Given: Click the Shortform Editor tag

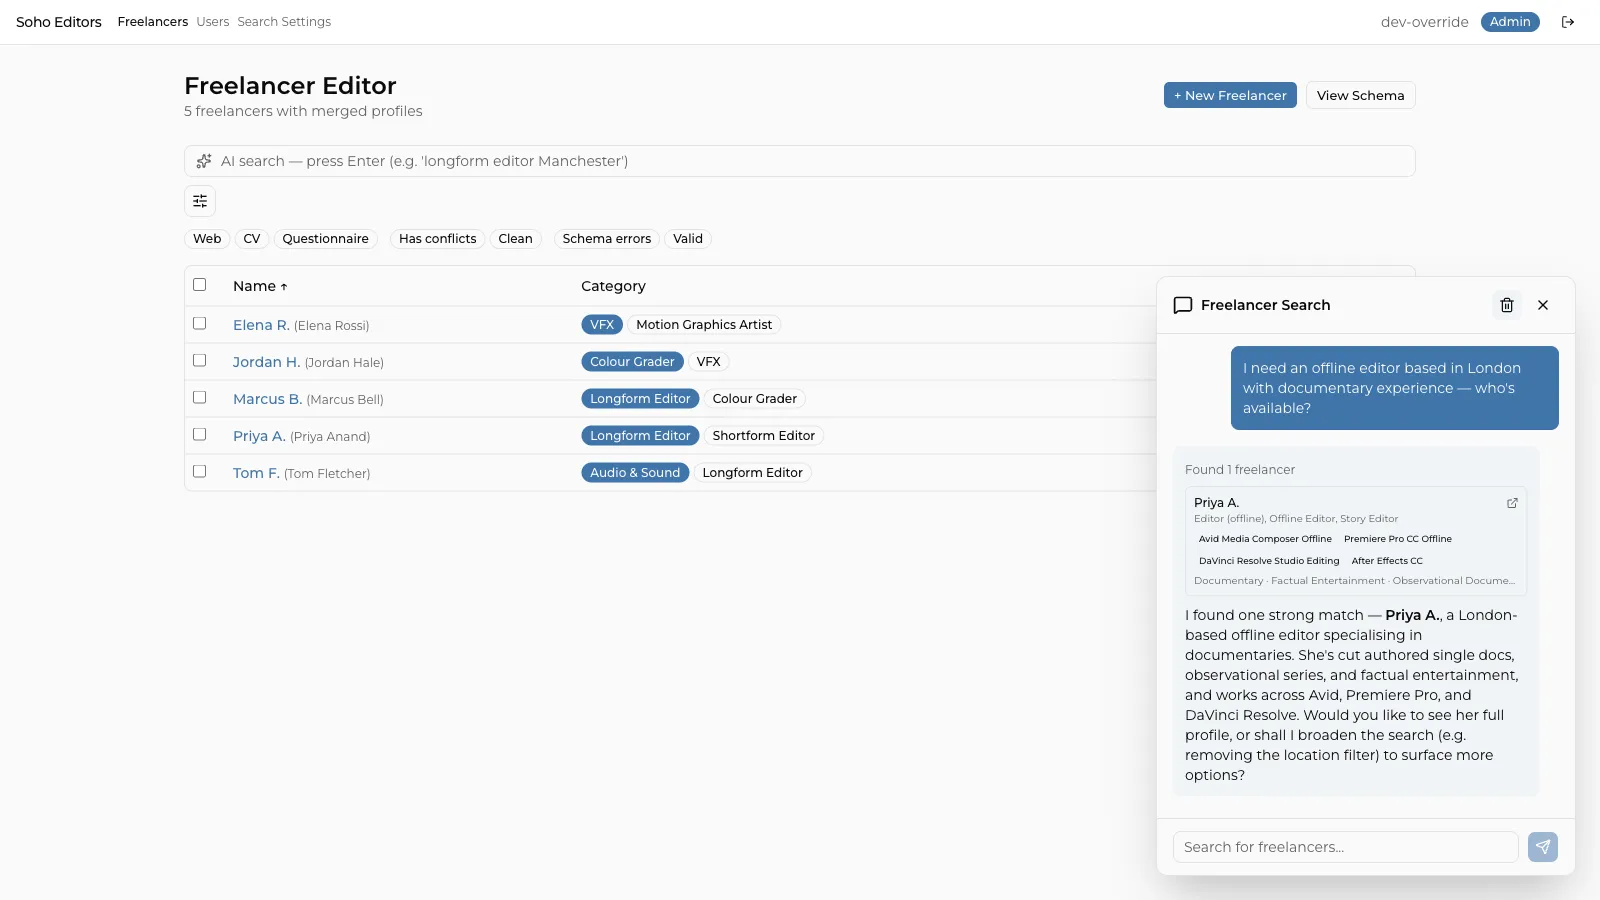Looking at the screenshot, I should (x=763, y=436).
